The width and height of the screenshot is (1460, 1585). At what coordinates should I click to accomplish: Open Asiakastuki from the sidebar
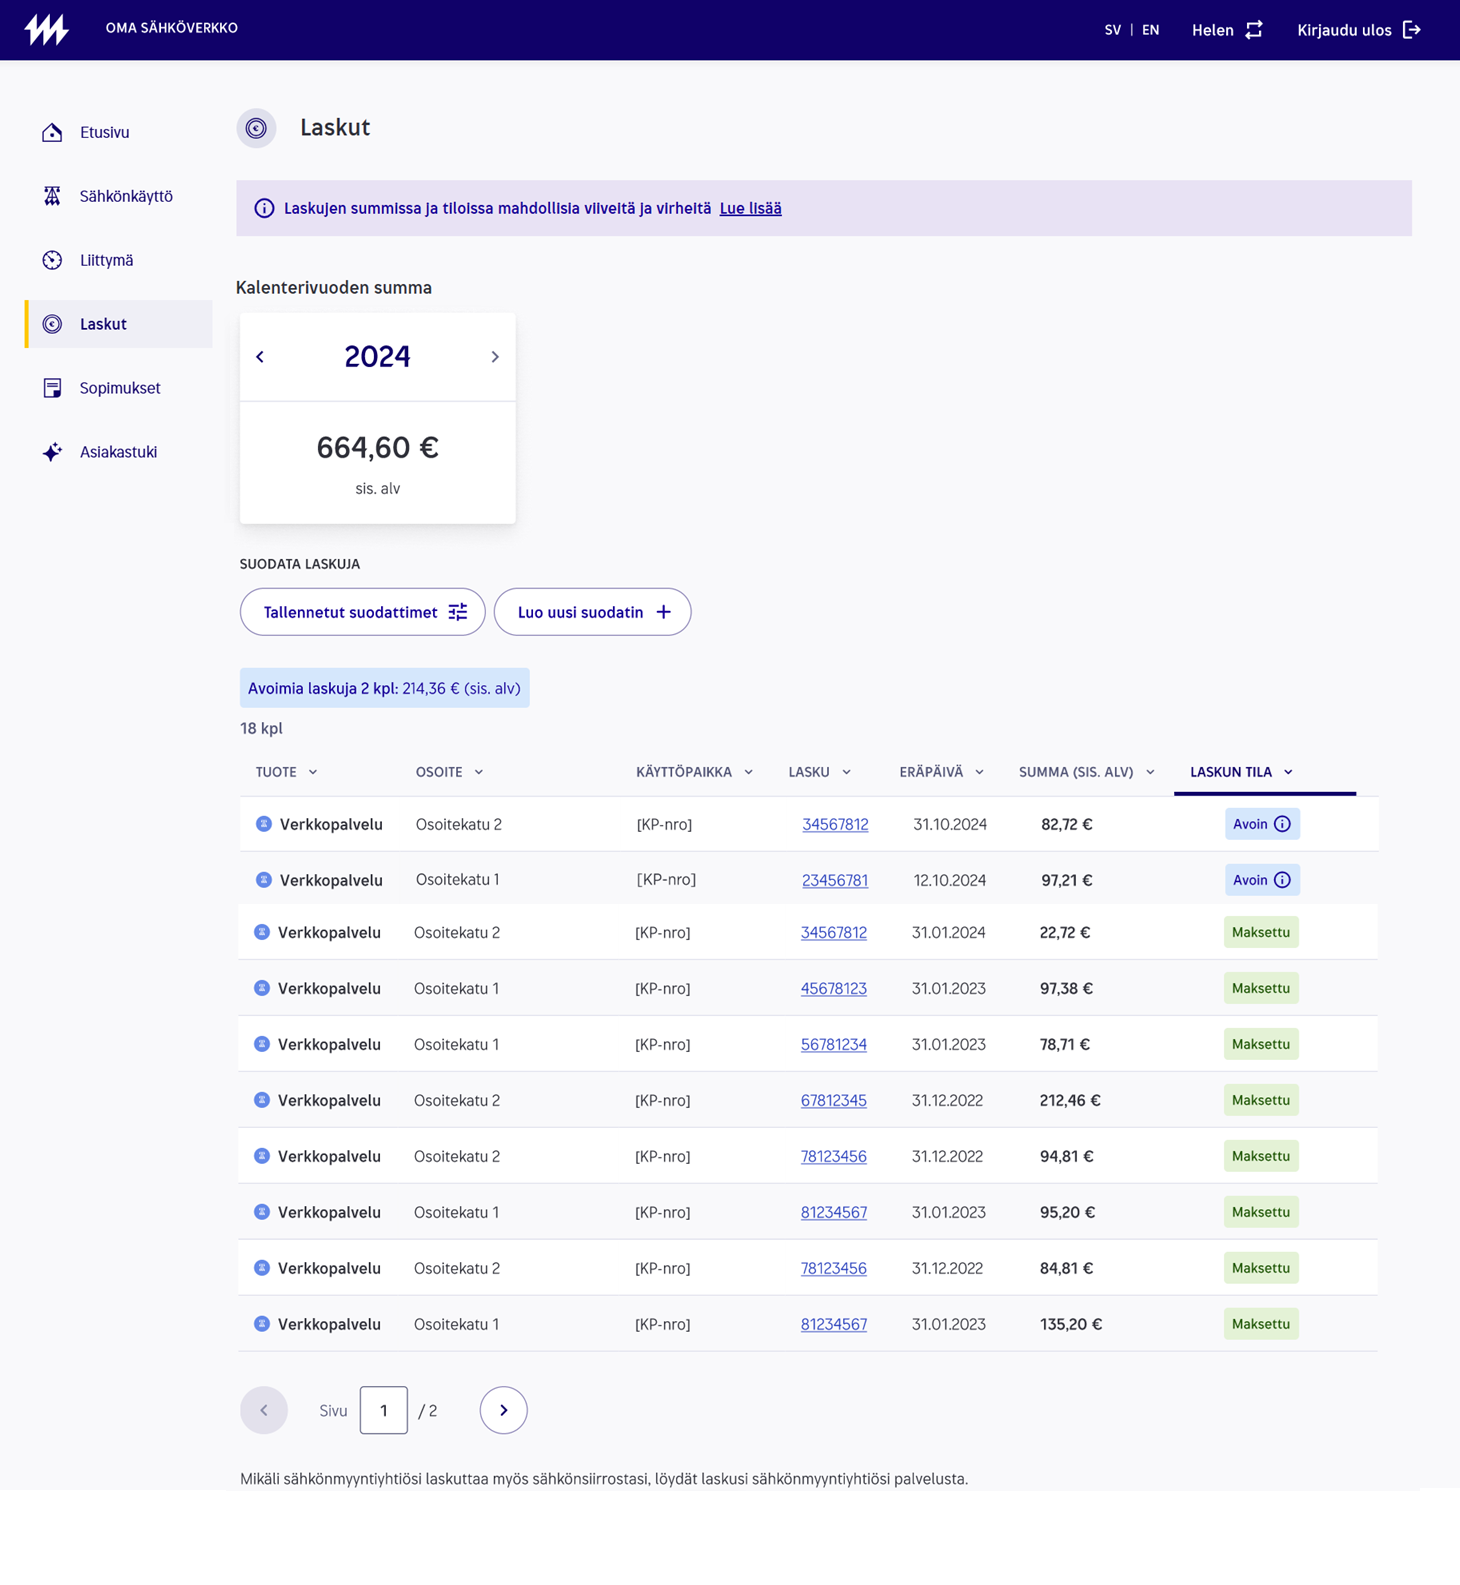tap(118, 452)
